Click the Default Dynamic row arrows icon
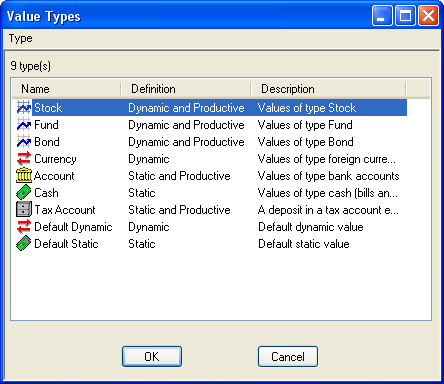The image size is (444, 384). tap(24, 227)
